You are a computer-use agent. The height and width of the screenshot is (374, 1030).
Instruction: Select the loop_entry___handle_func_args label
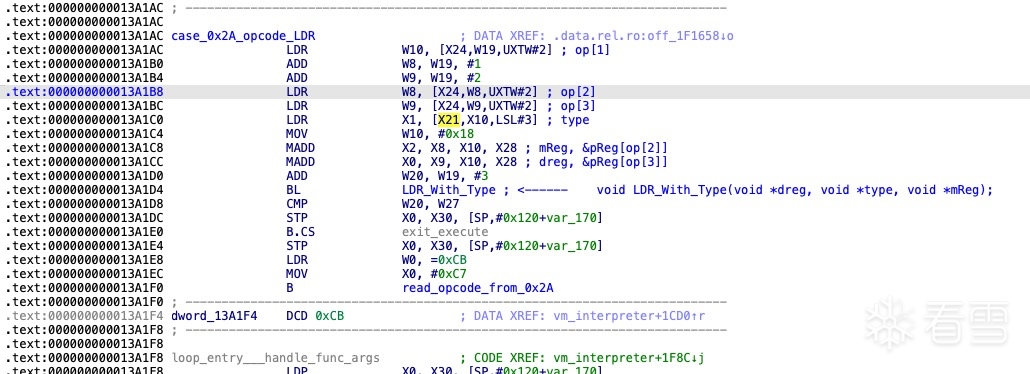pyautogui.click(x=275, y=358)
